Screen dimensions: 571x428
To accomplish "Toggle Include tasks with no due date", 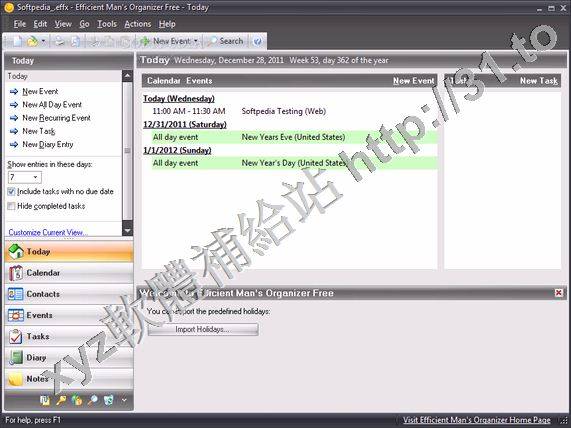I will 11,192.
